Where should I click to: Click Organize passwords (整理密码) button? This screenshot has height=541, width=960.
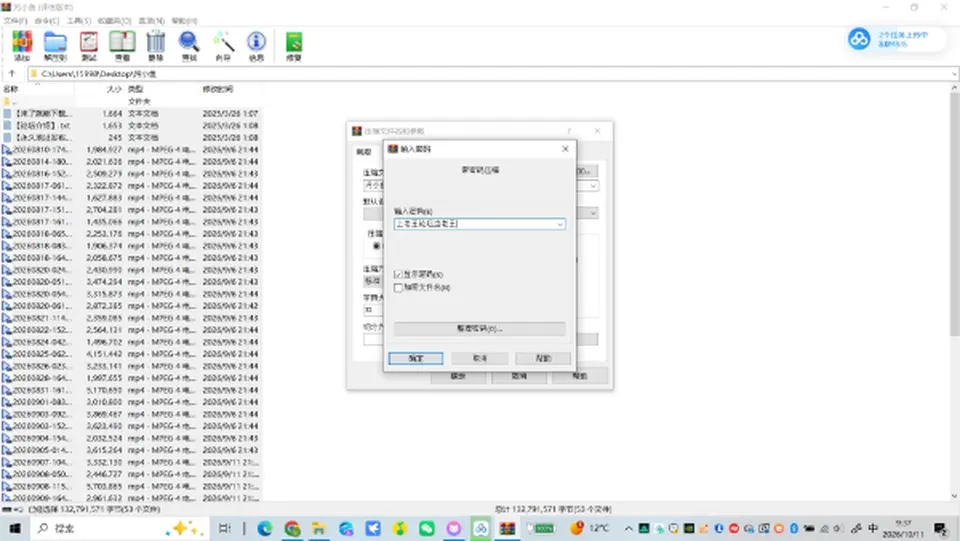pyautogui.click(x=479, y=329)
